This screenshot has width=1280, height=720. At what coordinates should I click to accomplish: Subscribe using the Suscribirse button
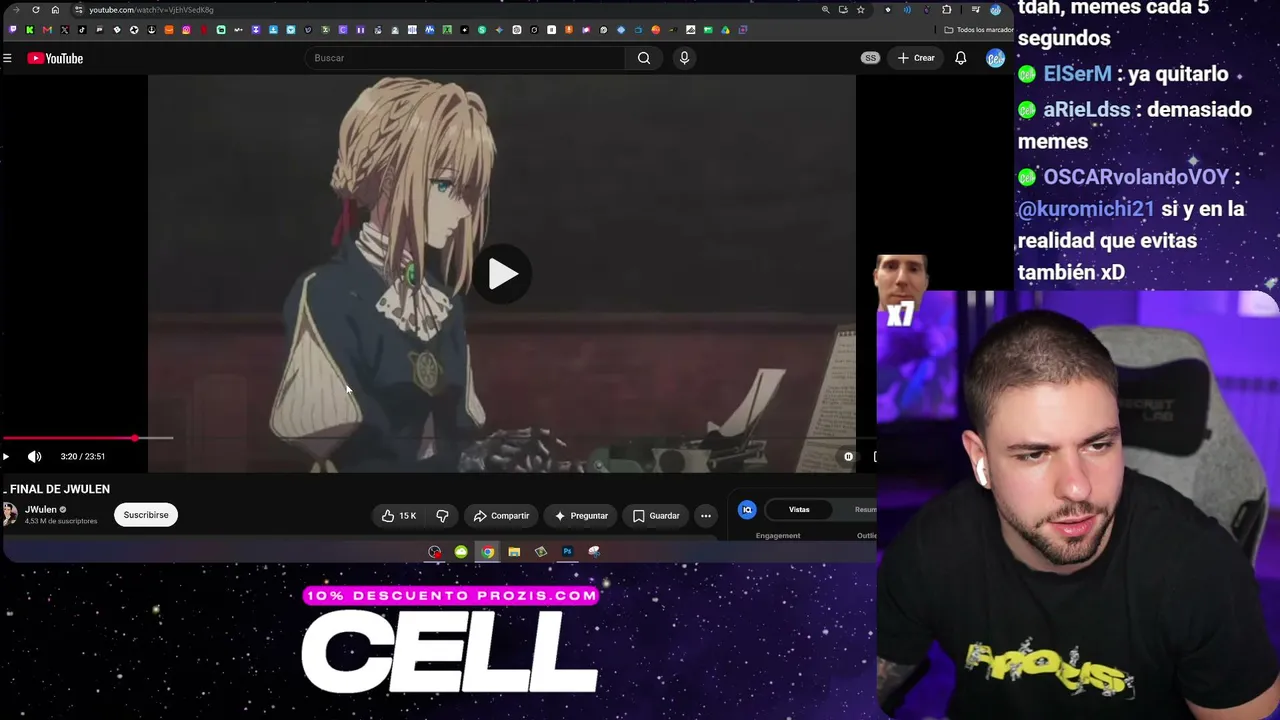tap(146, 515)
